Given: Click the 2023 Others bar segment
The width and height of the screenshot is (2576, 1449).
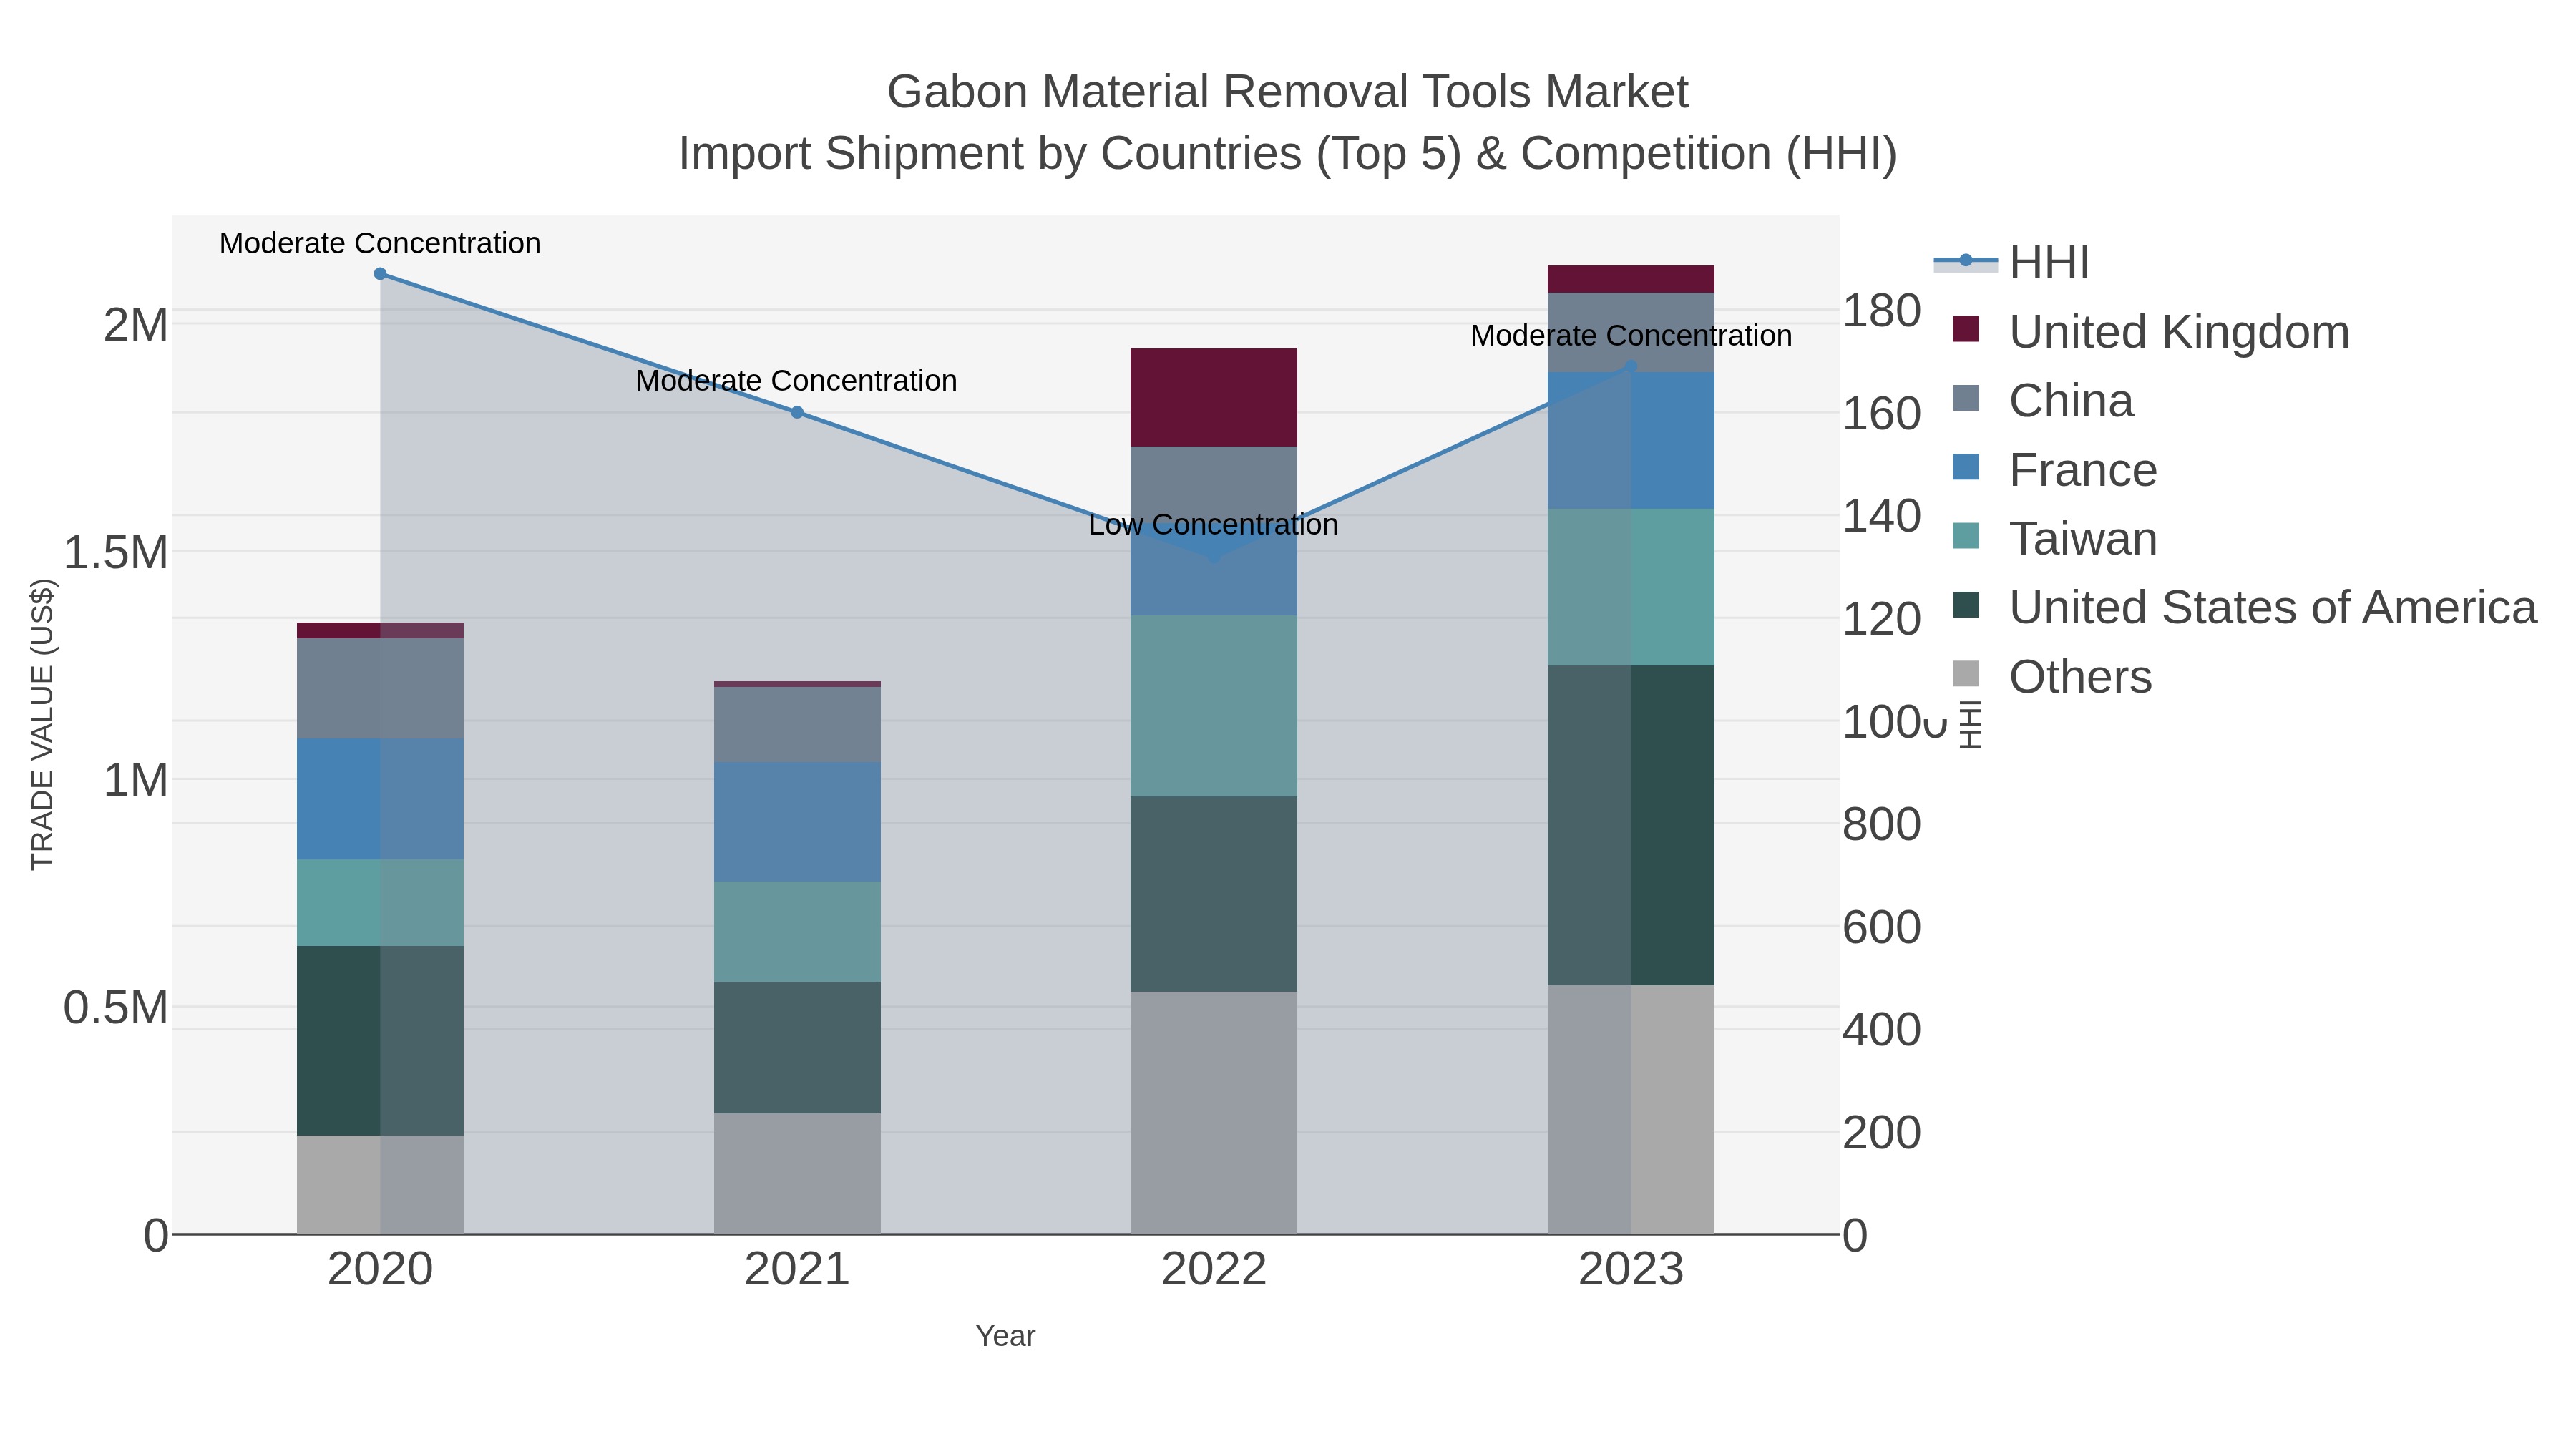Looking at the screenshot, I should [1631, 1110].
